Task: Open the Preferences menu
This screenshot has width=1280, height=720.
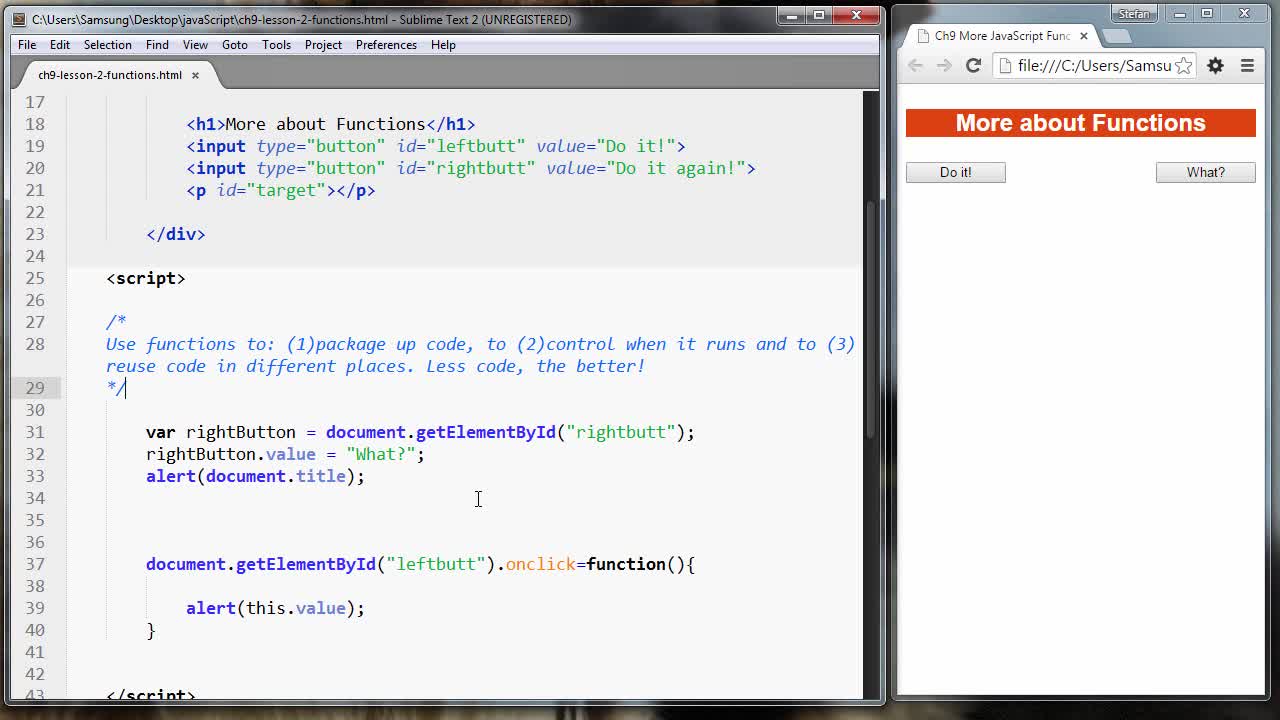Action: (x=386, y=45)
